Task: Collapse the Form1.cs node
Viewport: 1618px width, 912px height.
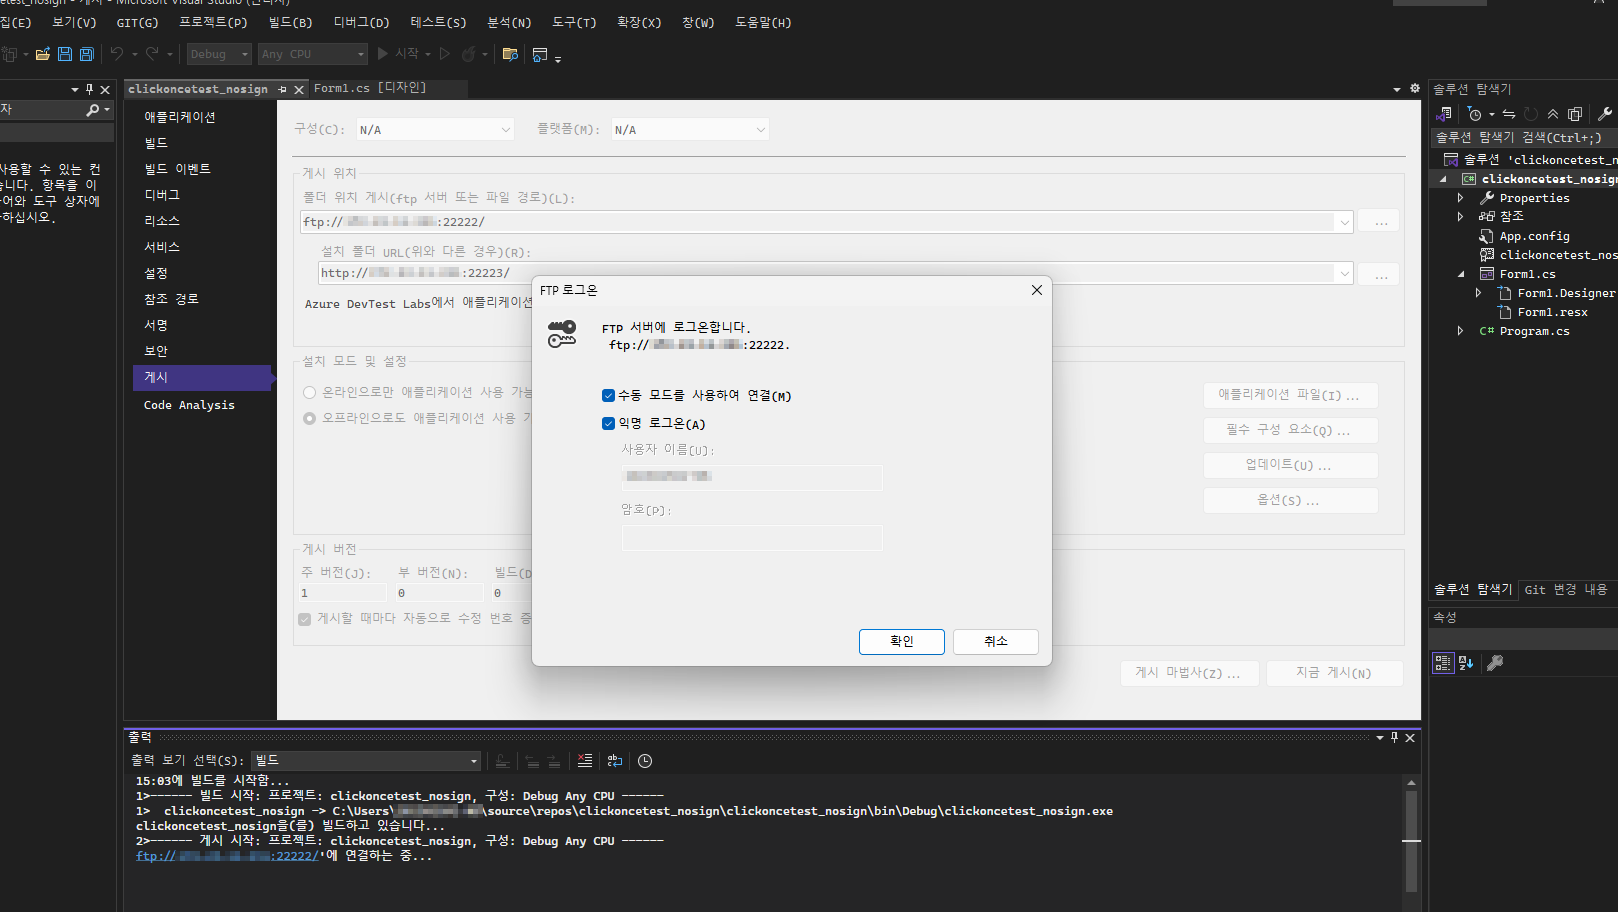Action: pyautogui.click(x=1461, y=274)
